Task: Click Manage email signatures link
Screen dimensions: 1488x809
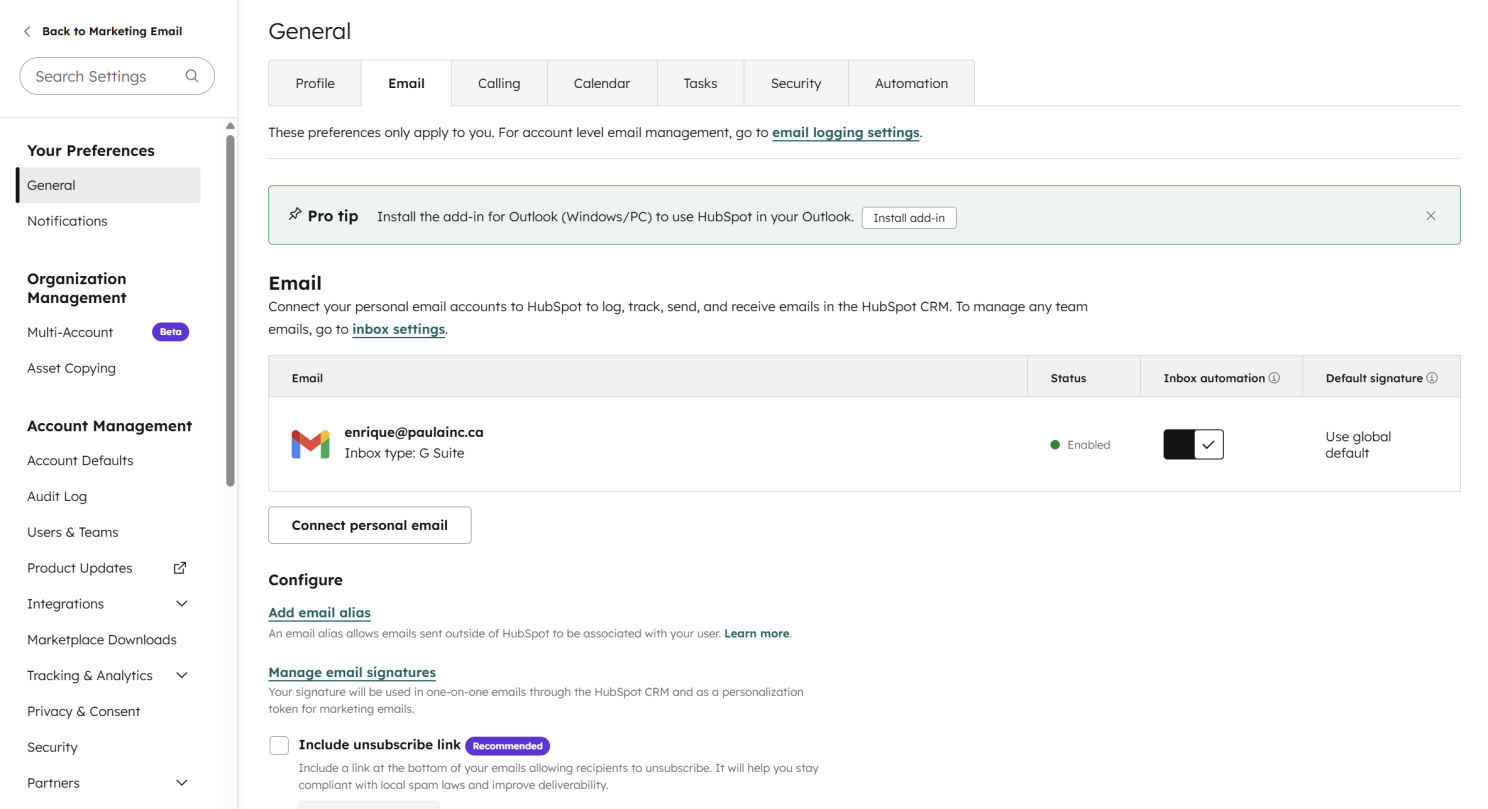Action: [352, 672]
